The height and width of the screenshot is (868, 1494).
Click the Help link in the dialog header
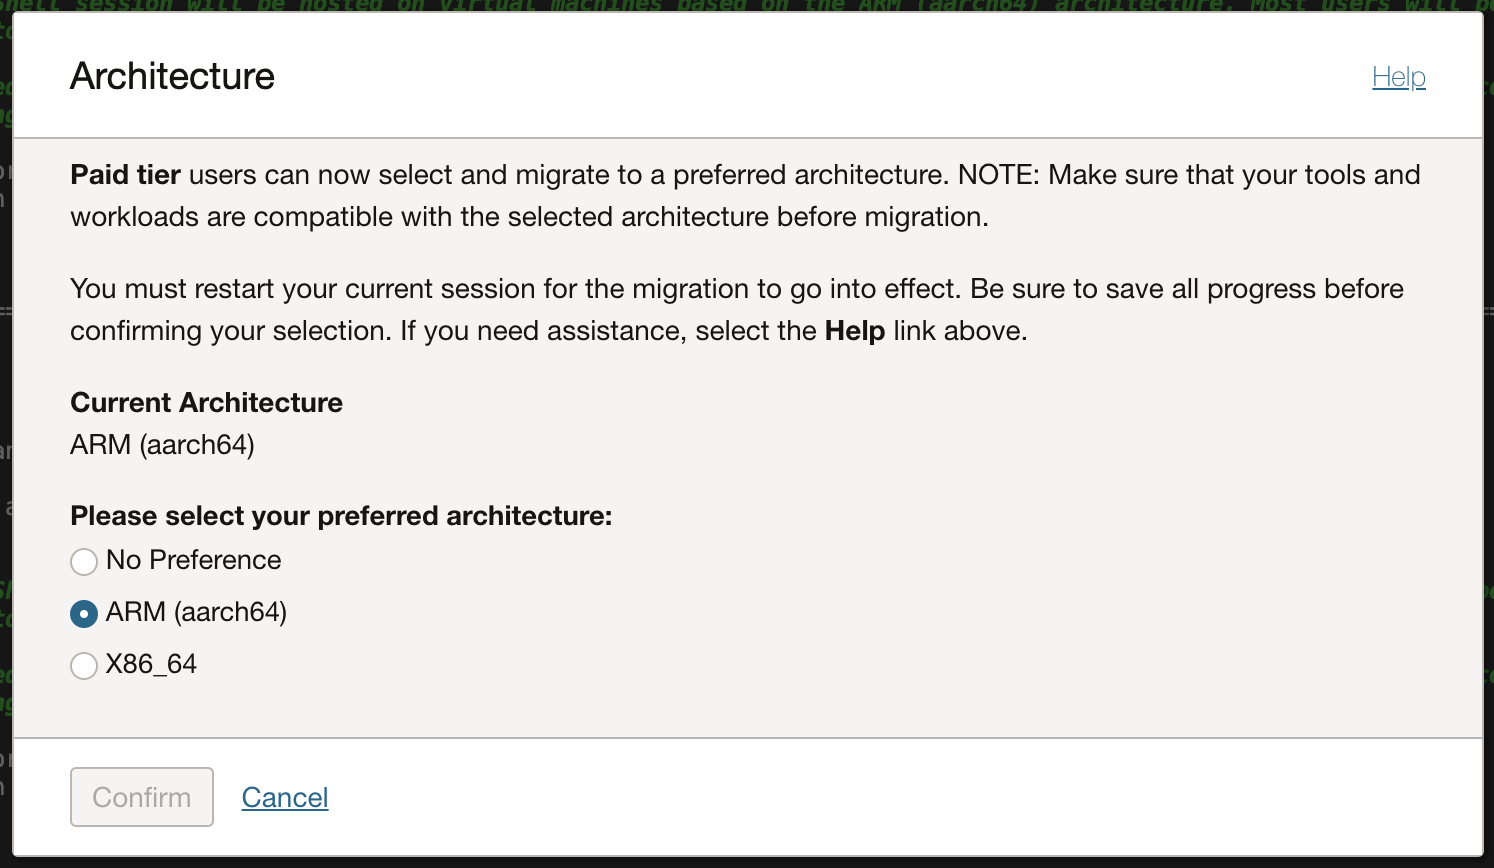click(x=1398, y=76)
